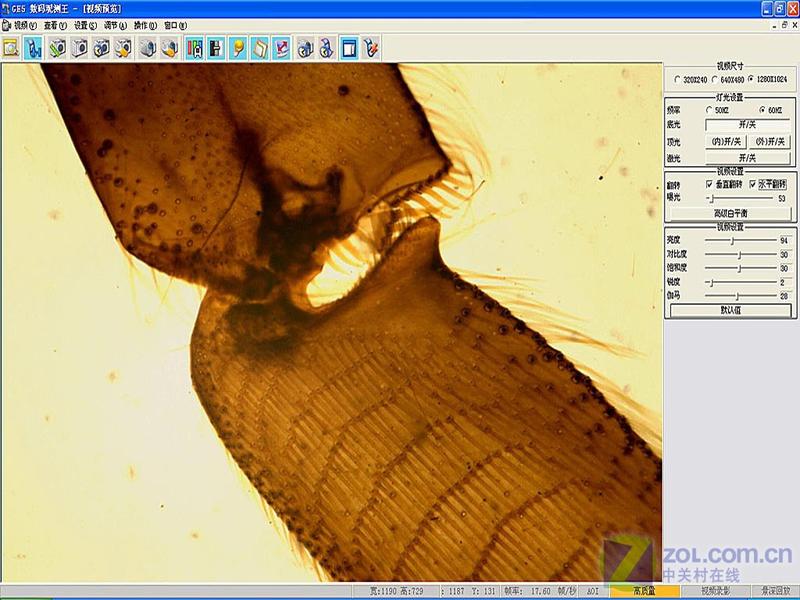Click the light bulb toolbar icon
The image size is (800, 600).
coord(238,48)
